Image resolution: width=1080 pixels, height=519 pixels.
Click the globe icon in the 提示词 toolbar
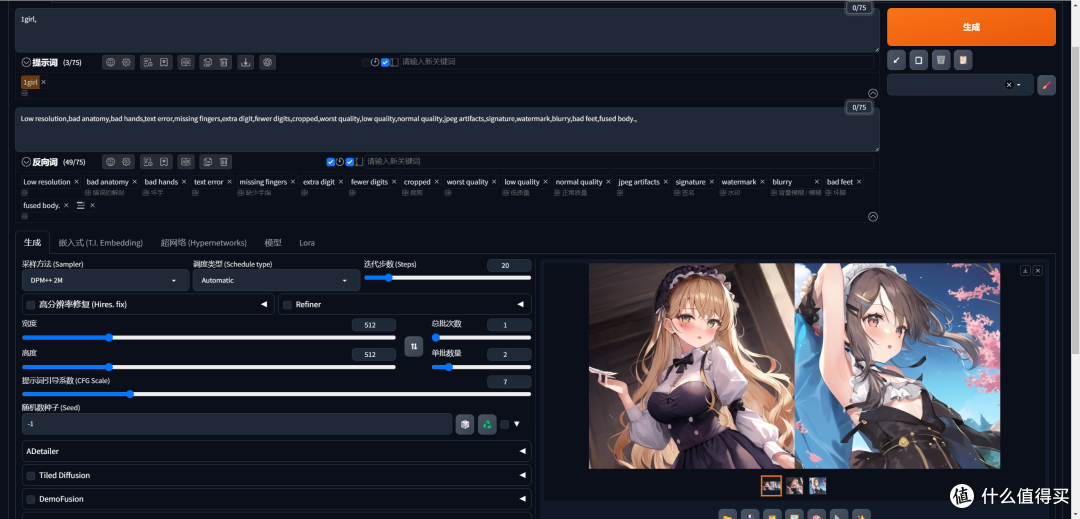click(110, 62)
